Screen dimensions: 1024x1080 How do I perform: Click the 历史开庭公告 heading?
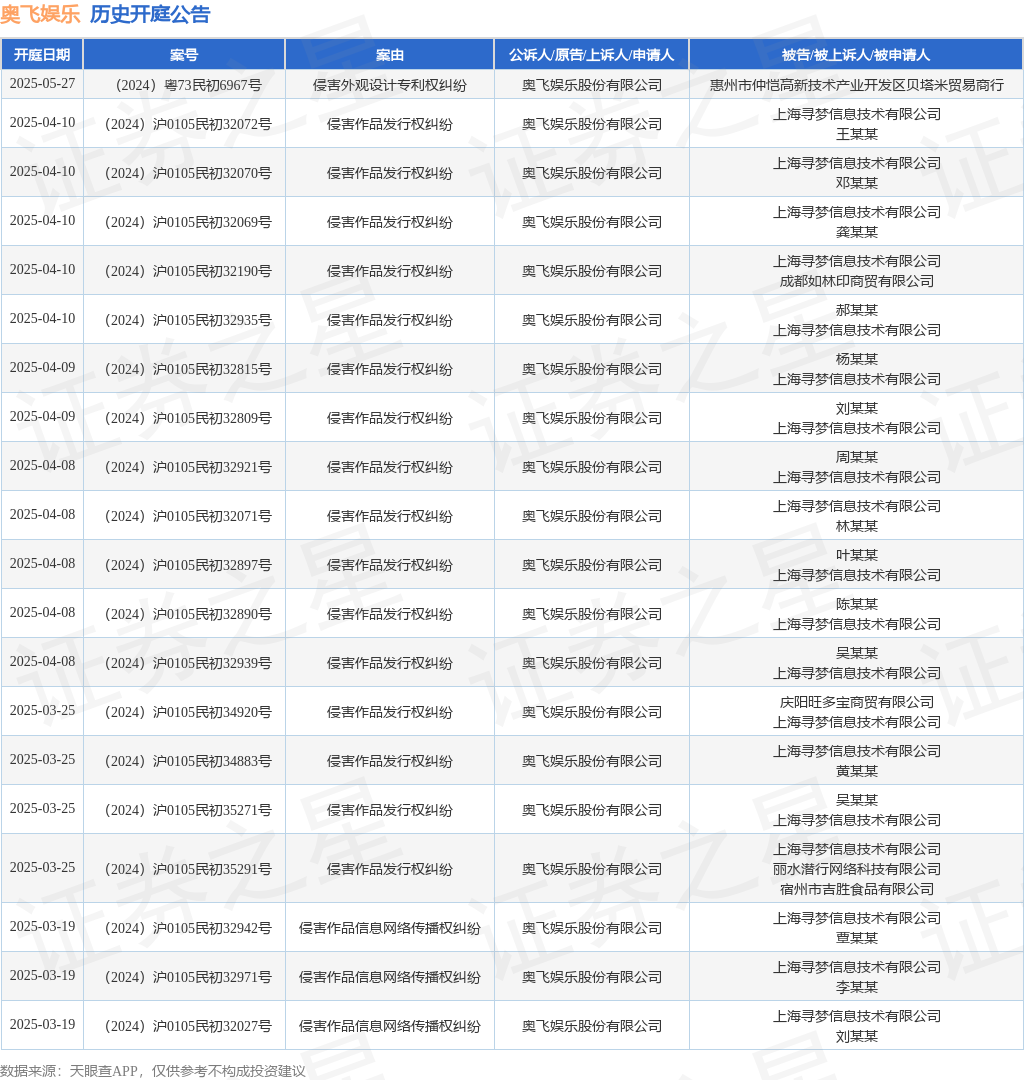tap(150, 14)
